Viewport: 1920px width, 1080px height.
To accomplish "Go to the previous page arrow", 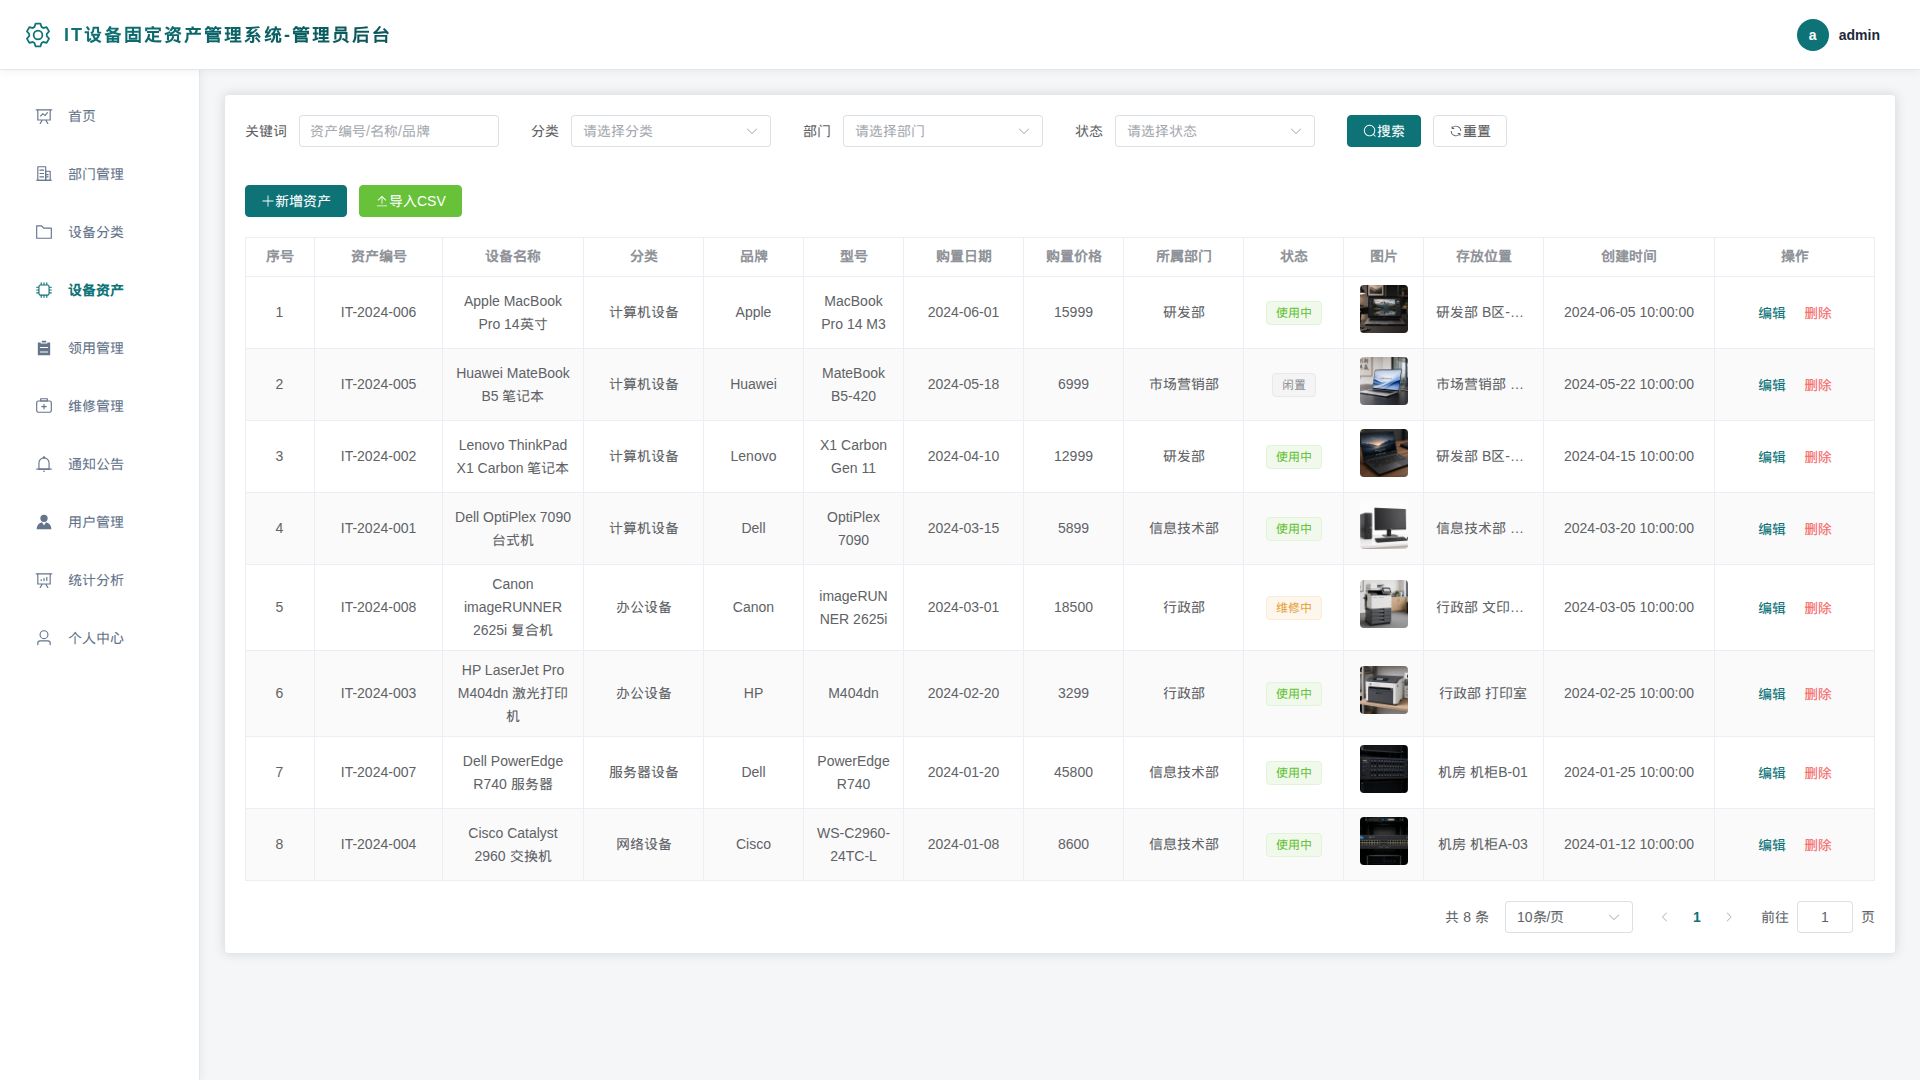I will coord(1665,917).
